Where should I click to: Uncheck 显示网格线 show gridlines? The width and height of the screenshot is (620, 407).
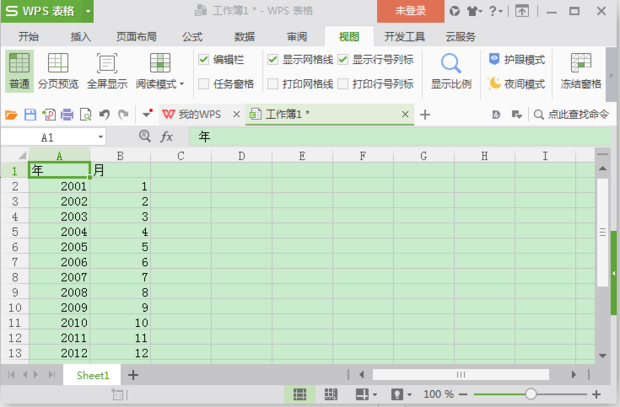(273, 60)
